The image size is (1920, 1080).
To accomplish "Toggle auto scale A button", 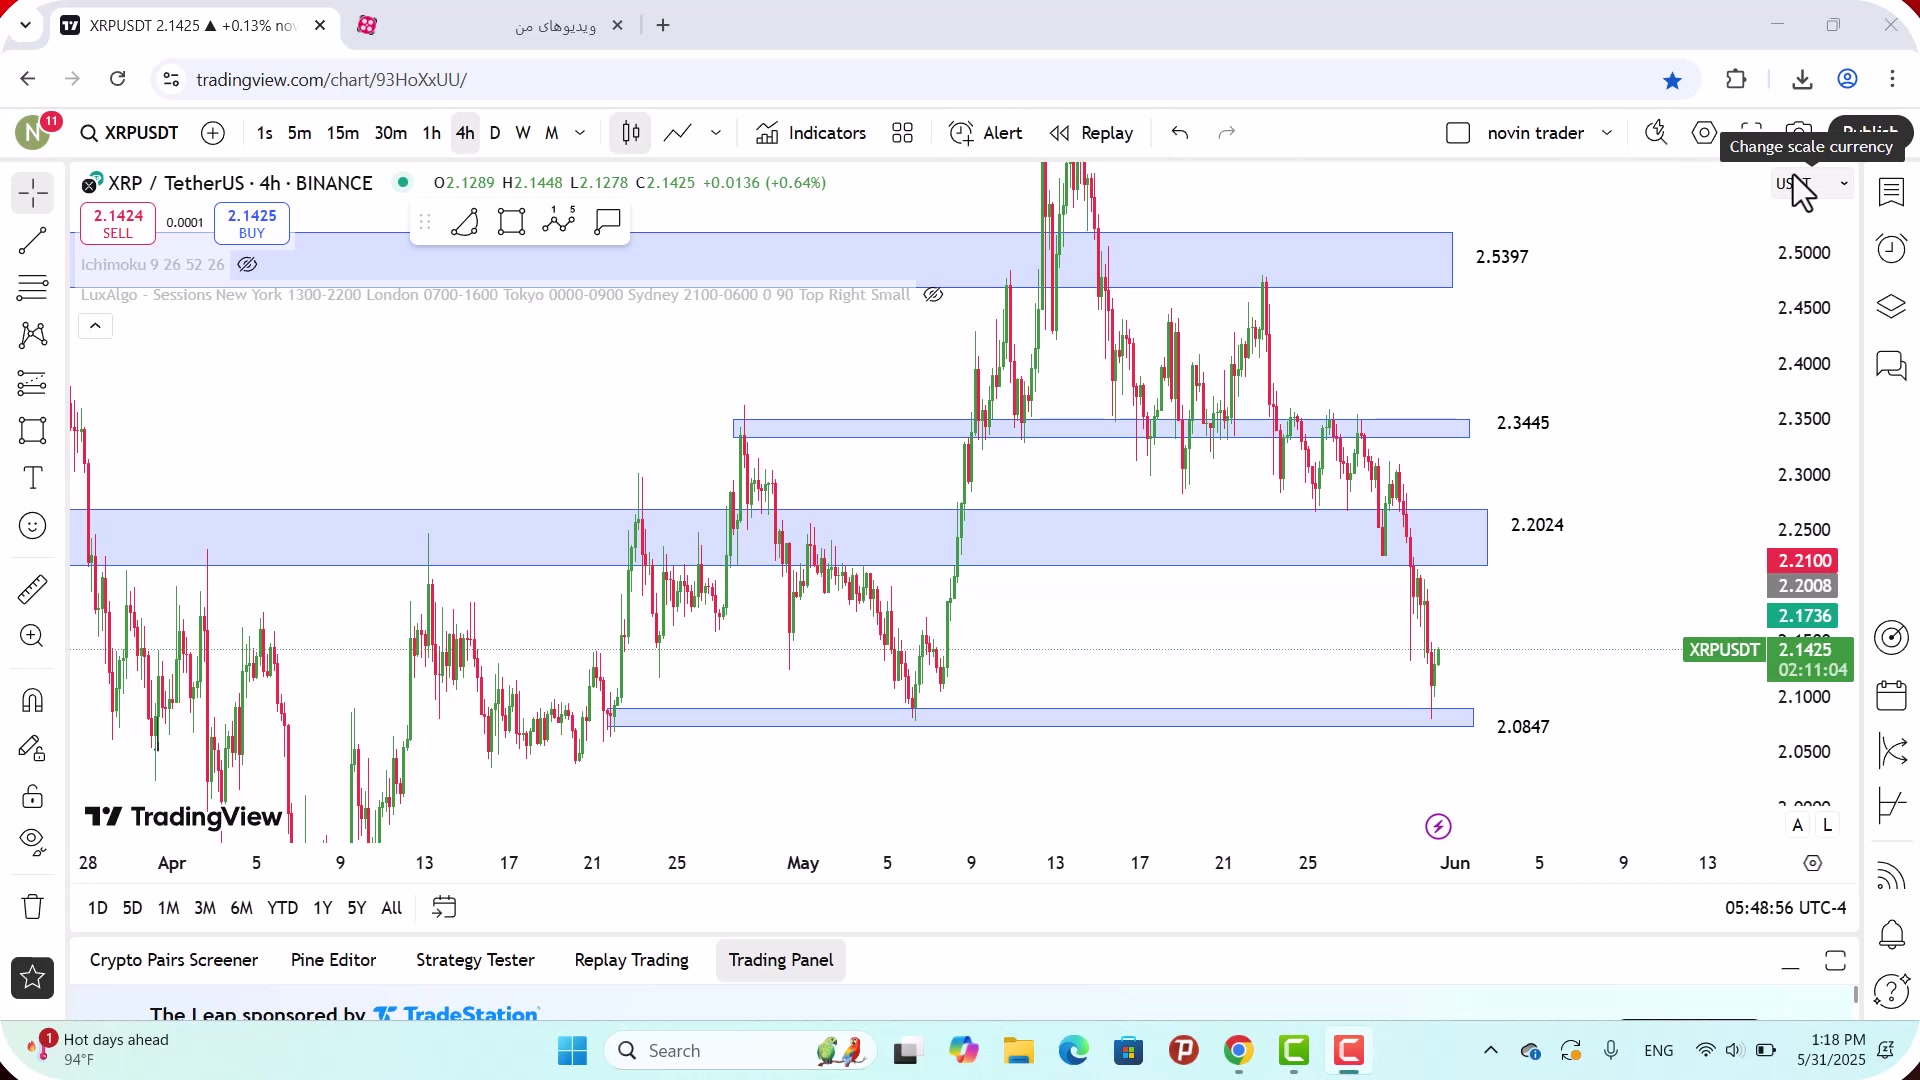I will (1798, 825).
